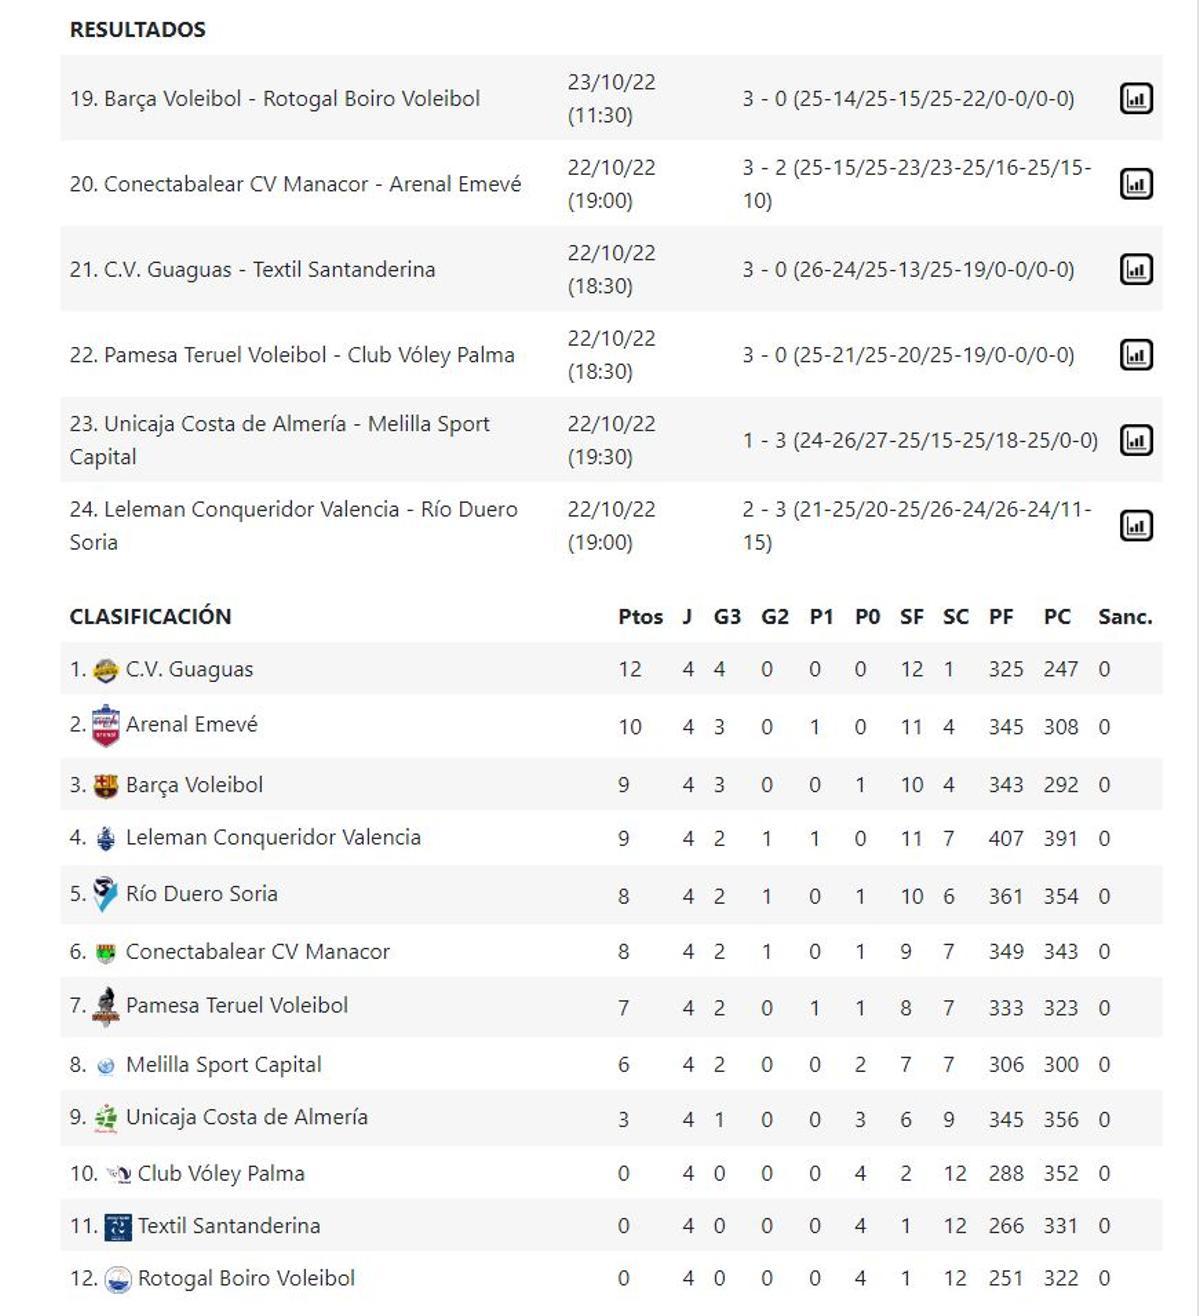Open statistics for Conectabalear CV Manacor vs Arenal Emevé
Image resolution: width=1200 pixels, height=1316 pixels.
(1138, 183)
